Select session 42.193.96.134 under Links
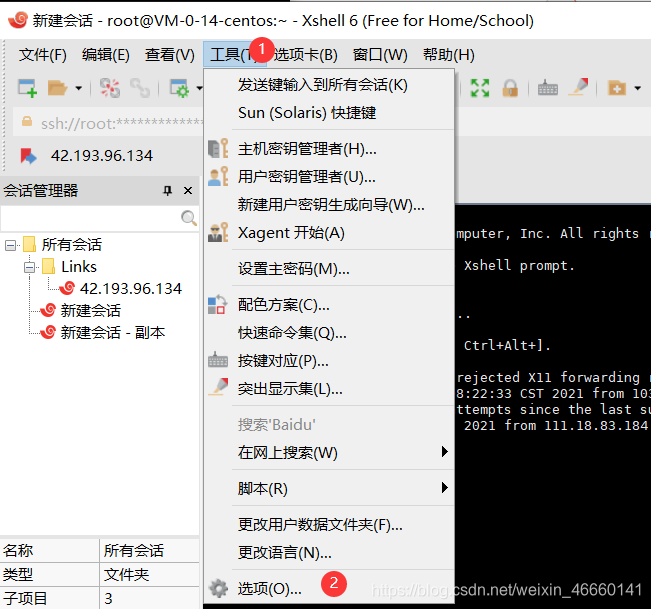 coord(131,289)
